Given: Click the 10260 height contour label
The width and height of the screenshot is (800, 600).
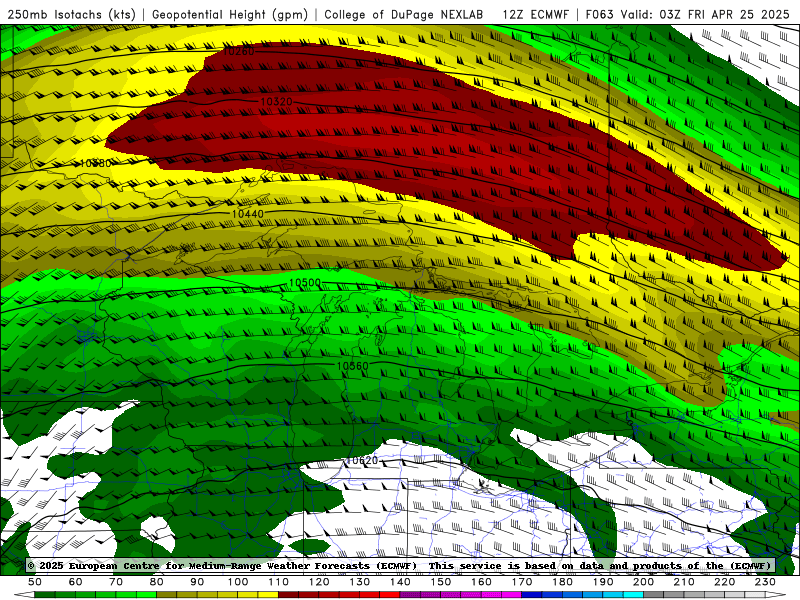Looking at the screenshot, I should tap(238, 51).
